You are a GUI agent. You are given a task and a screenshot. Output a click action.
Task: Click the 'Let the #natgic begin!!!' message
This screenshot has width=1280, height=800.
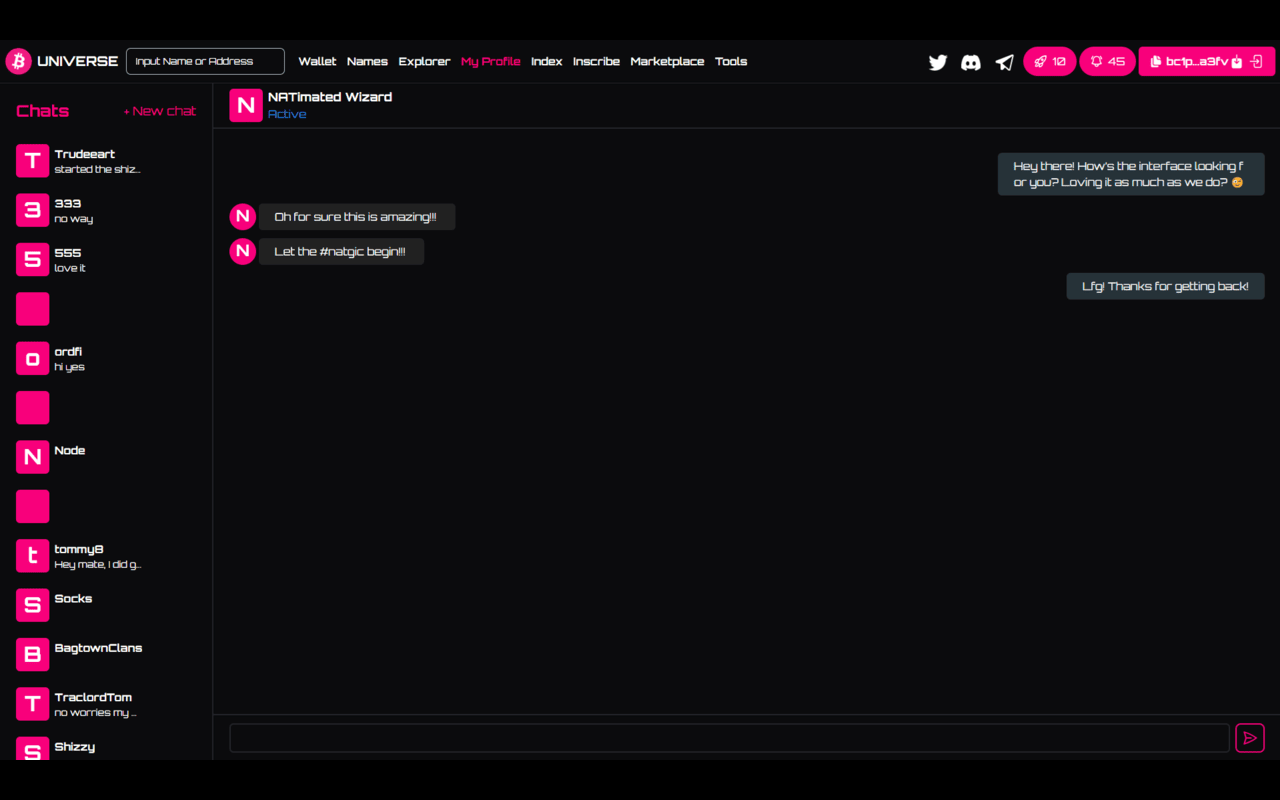[341, 252]
